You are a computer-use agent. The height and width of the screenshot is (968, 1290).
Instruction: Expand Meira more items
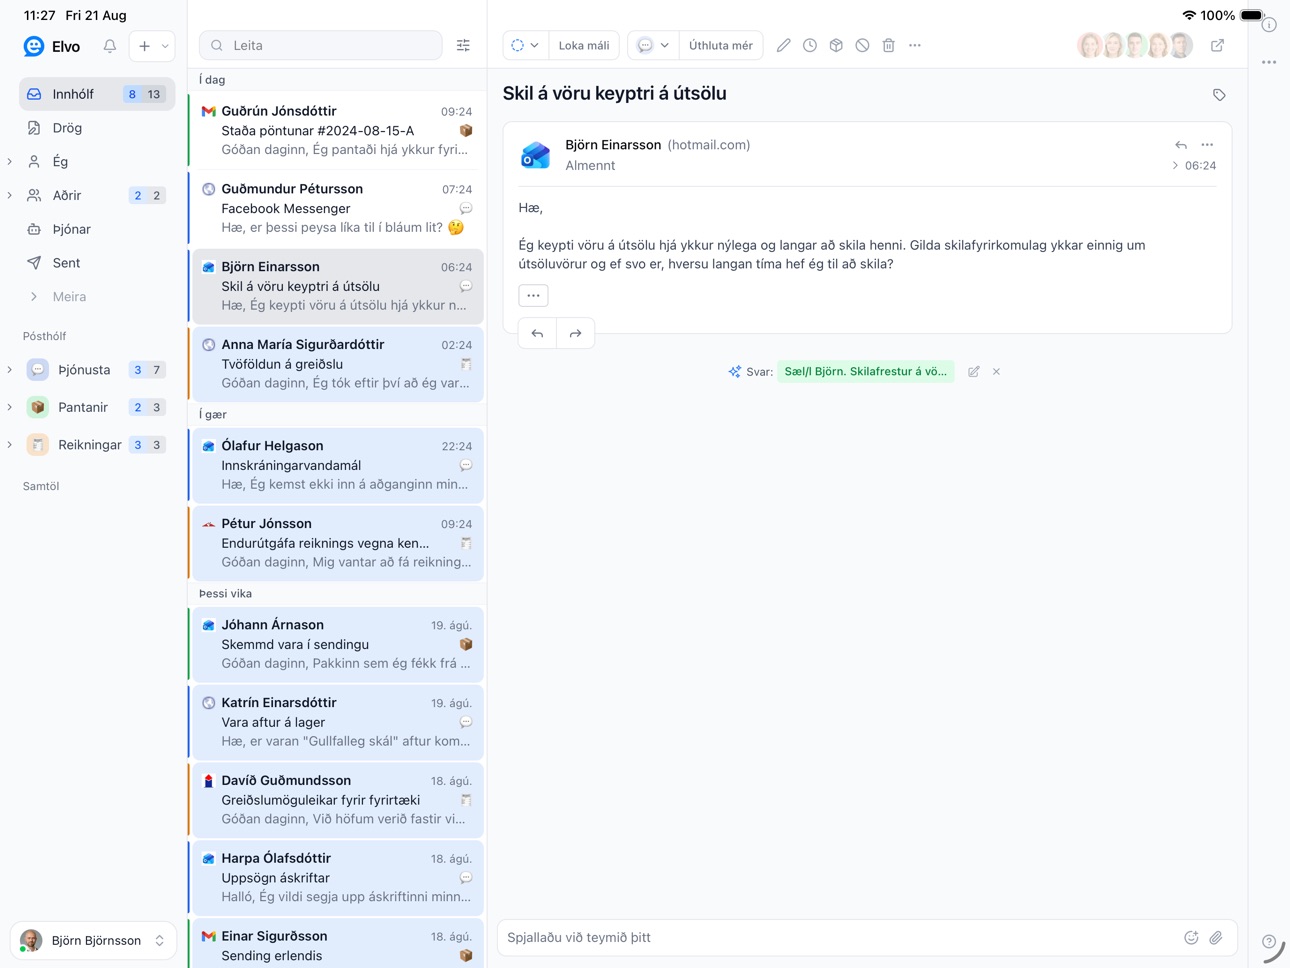click(97, 297)
